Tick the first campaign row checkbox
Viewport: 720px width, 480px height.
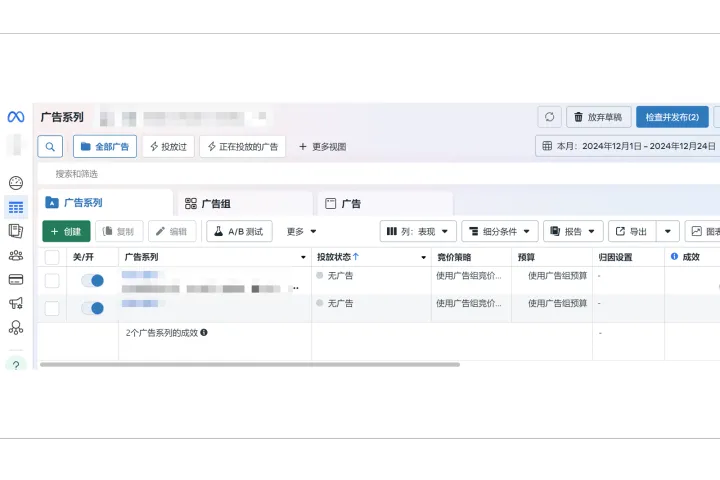click(x=52, y=280)
